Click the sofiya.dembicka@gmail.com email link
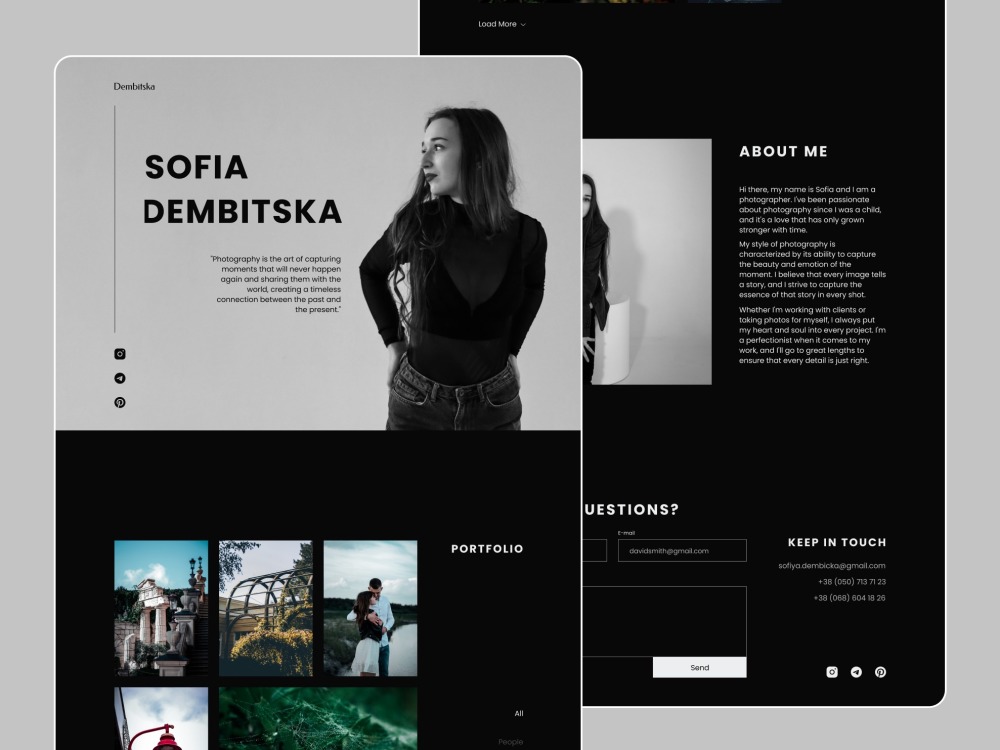The height and width of the screenshot is (750, 1000). [832, 566]
